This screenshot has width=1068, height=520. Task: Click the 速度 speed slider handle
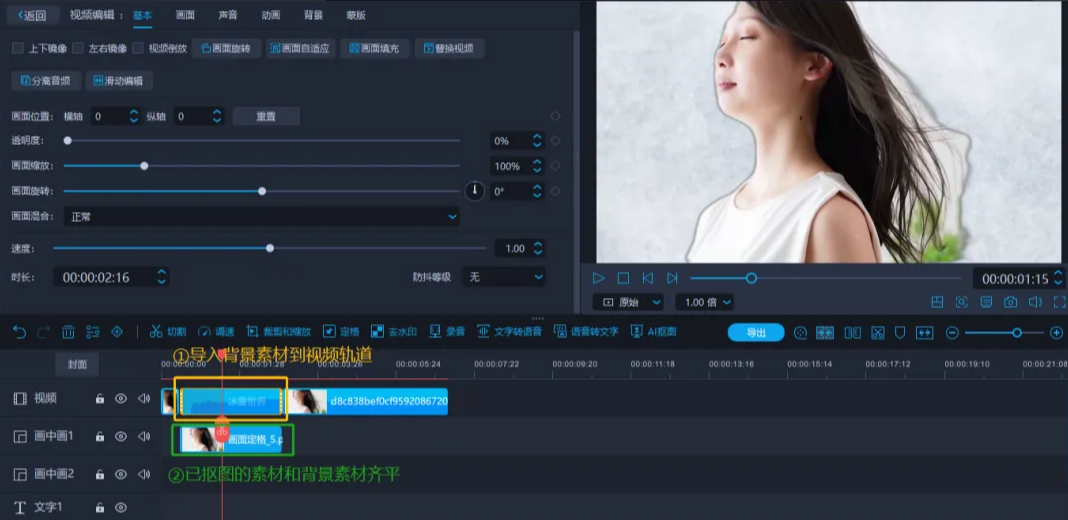coord(270,248)
